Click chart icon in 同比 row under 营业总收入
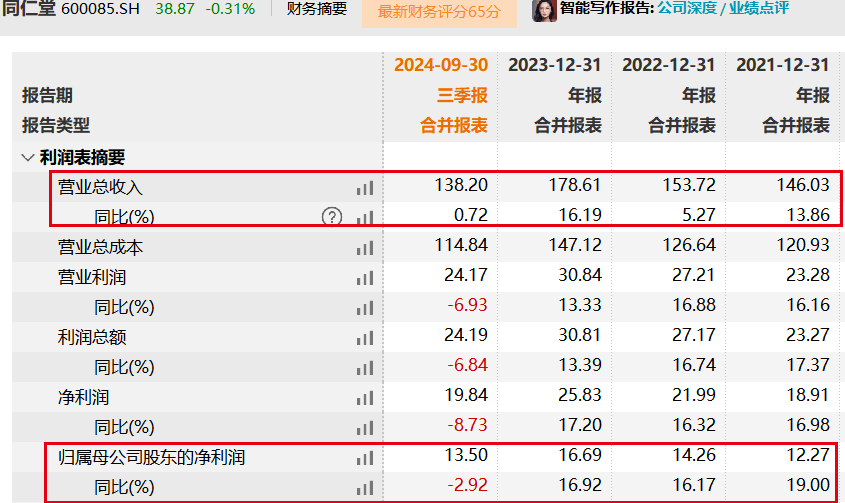Screen dimensions: 845x503 pyautogui.click(x=364, y=217)
